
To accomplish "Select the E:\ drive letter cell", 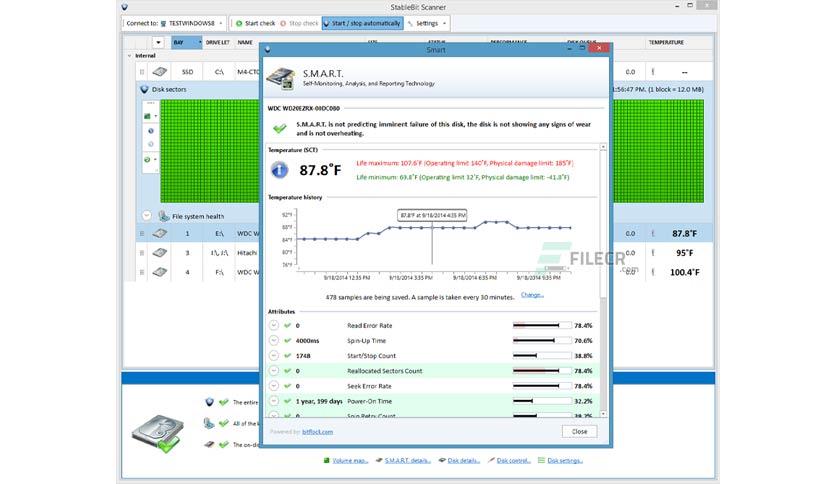I will point(219,233).
